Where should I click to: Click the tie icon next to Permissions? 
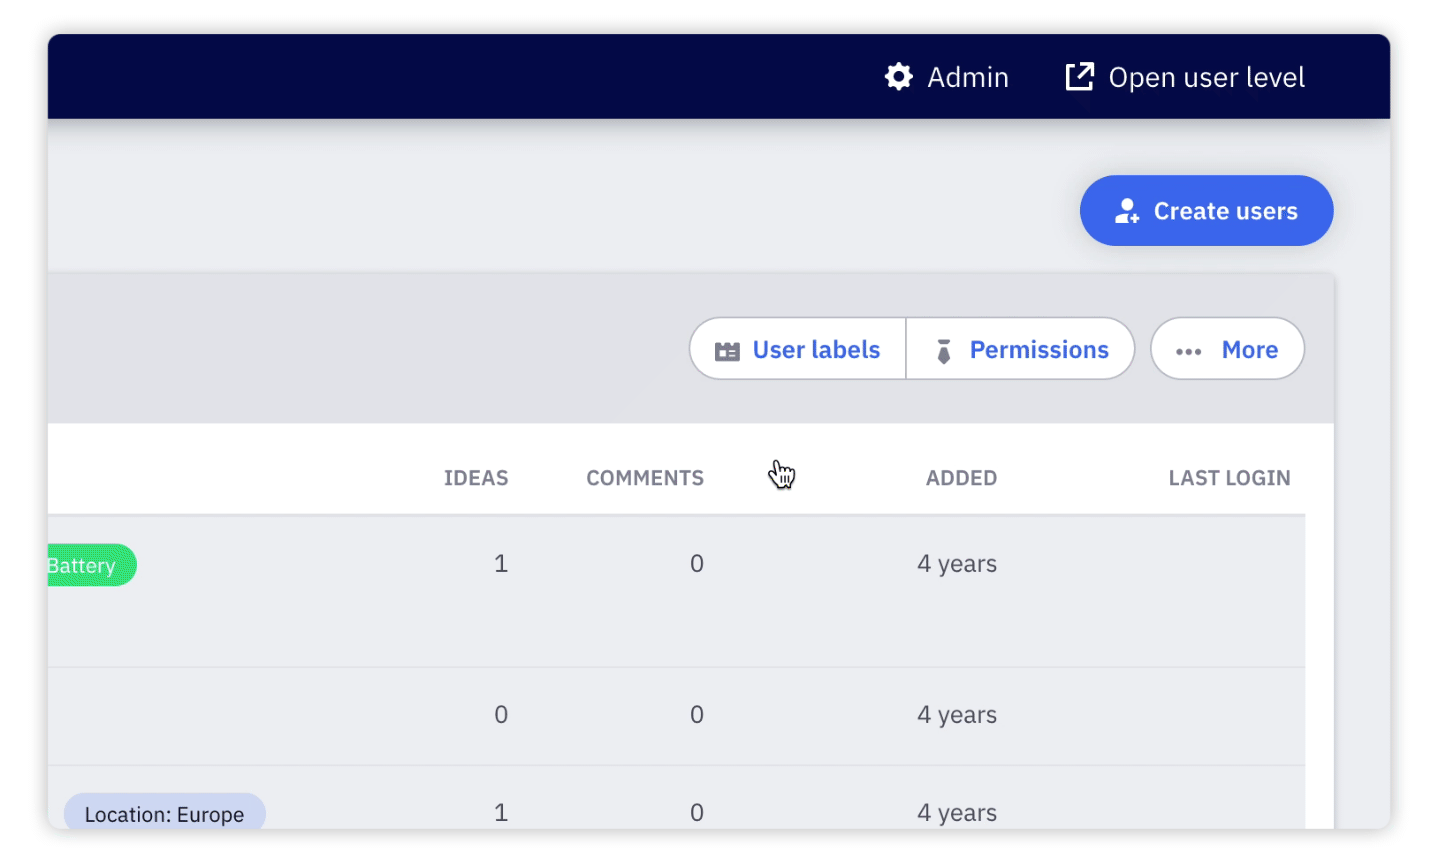[x=943, y=351]
